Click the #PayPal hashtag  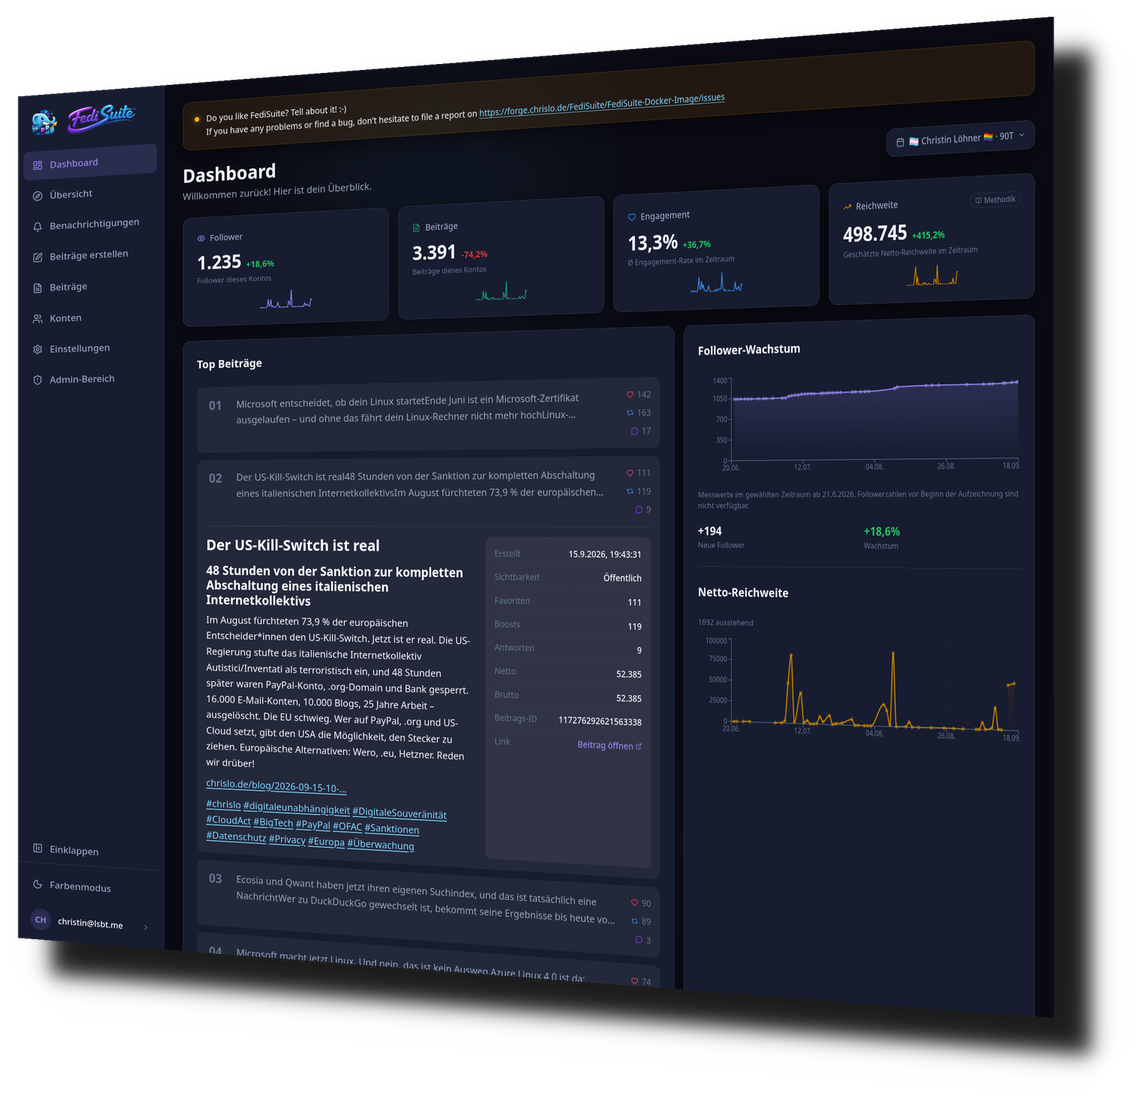(312, 824)
